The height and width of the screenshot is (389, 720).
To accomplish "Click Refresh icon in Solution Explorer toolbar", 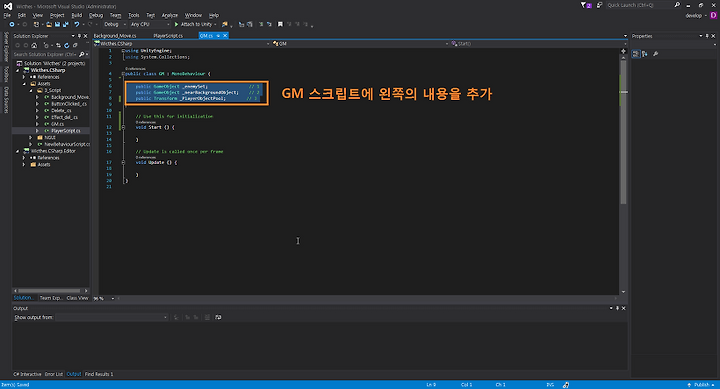I will [x=67, y=45].
